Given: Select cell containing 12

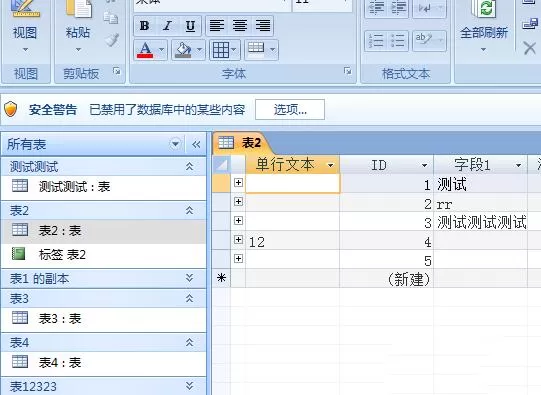Looking at the screenshot, I should (293, 240).
